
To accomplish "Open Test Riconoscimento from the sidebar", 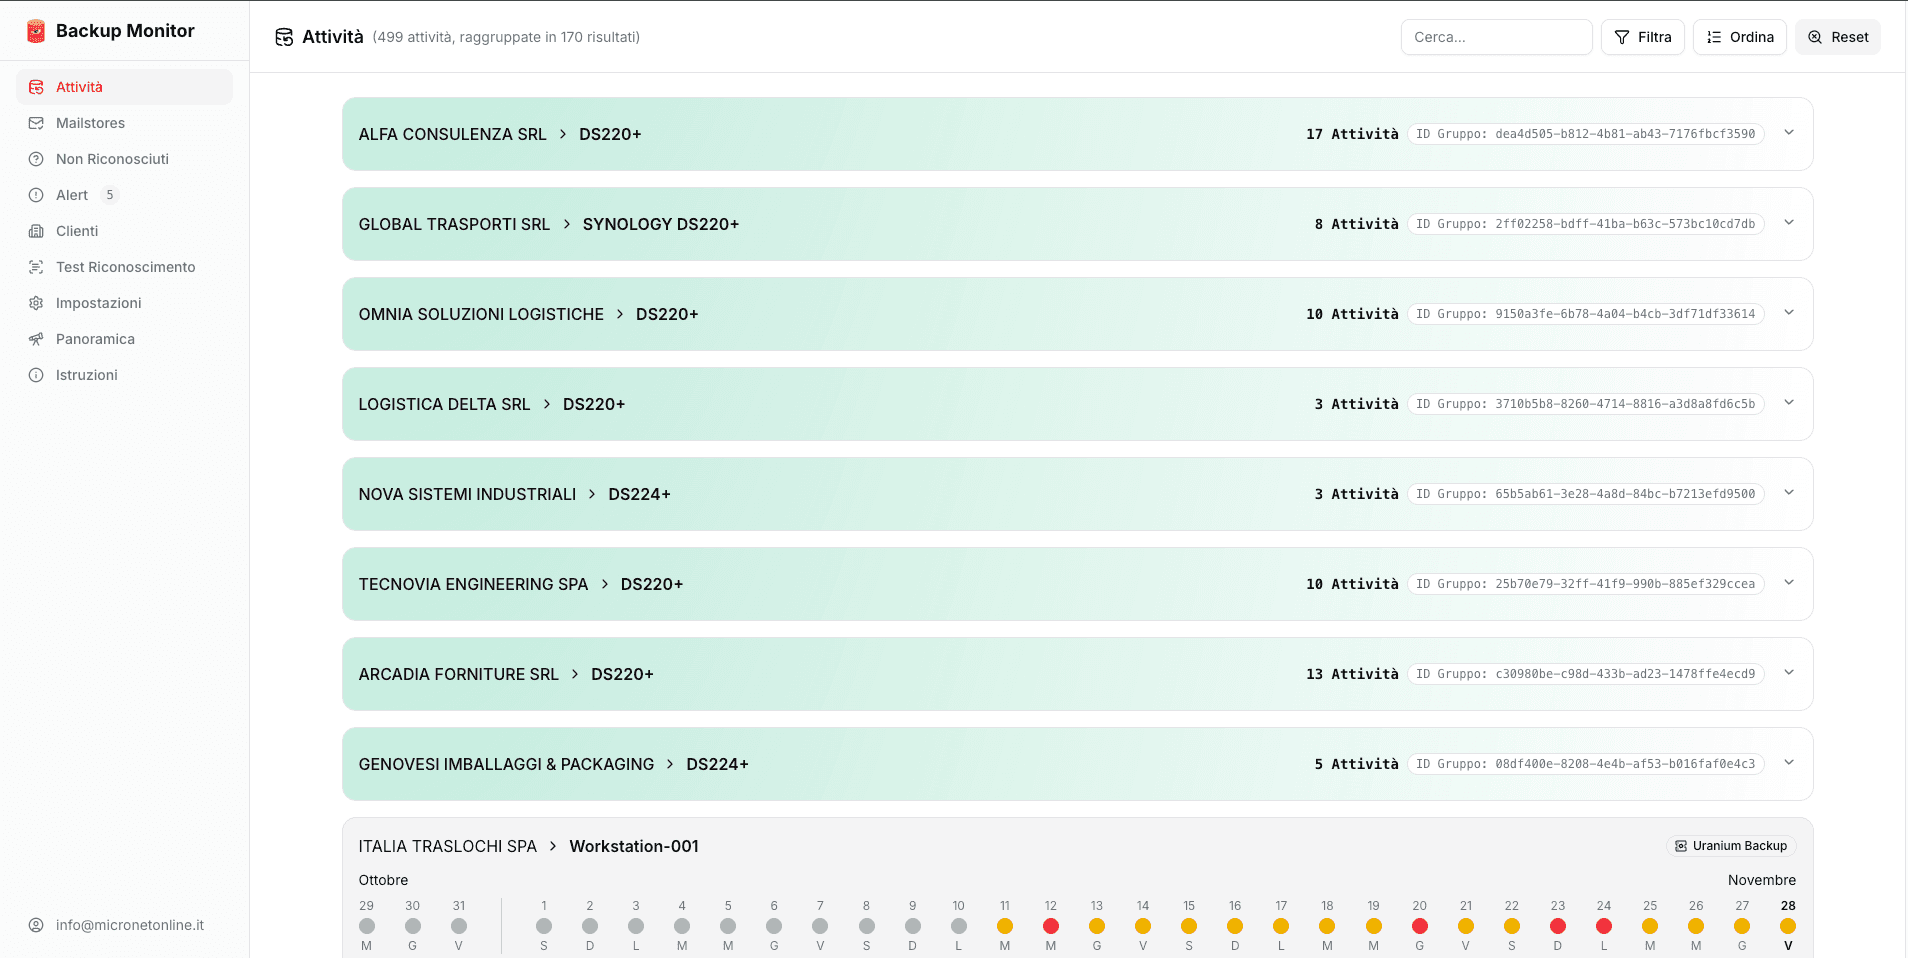I will [125, 266].
